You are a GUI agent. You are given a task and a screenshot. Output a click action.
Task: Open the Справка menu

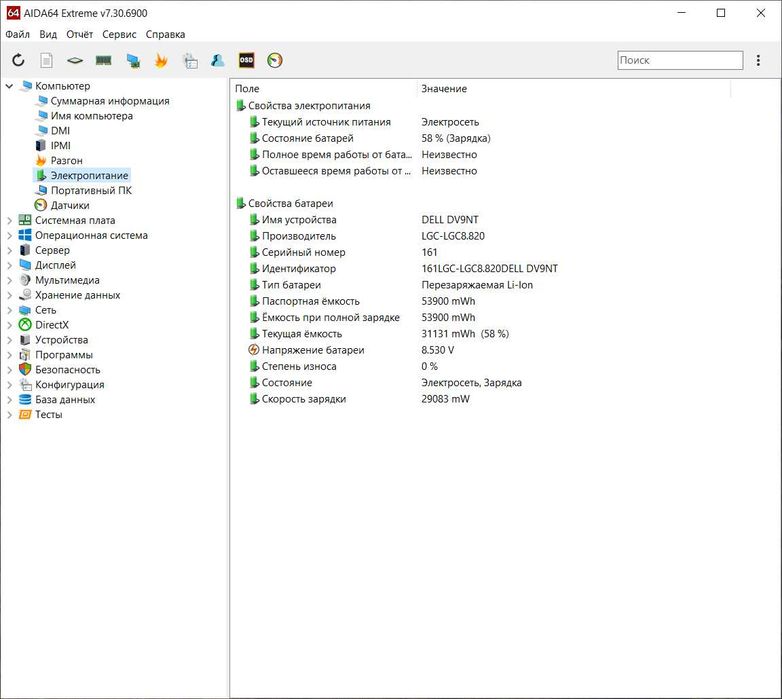[x=165, y=34]
